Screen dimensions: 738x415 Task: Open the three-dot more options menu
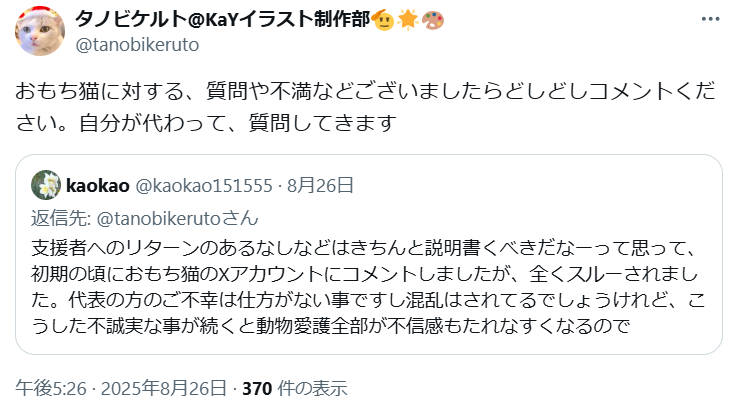pos(710,19)
